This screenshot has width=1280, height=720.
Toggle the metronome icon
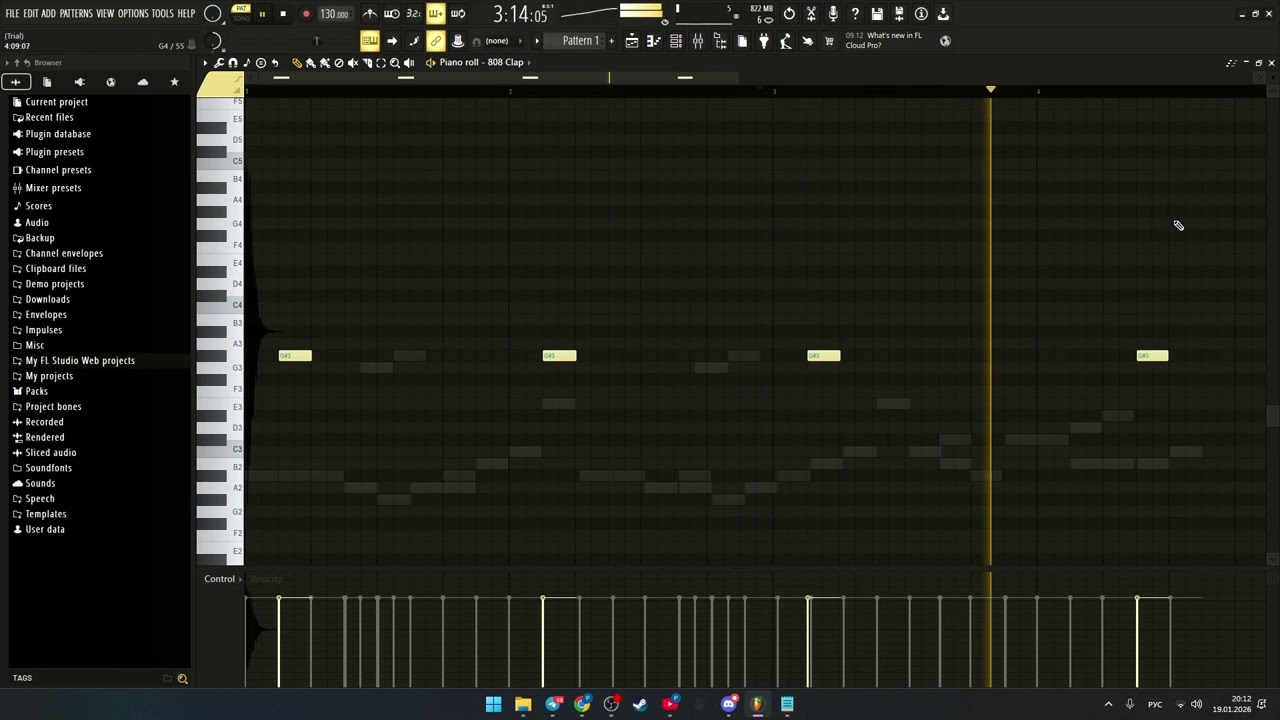coord(370,14)
